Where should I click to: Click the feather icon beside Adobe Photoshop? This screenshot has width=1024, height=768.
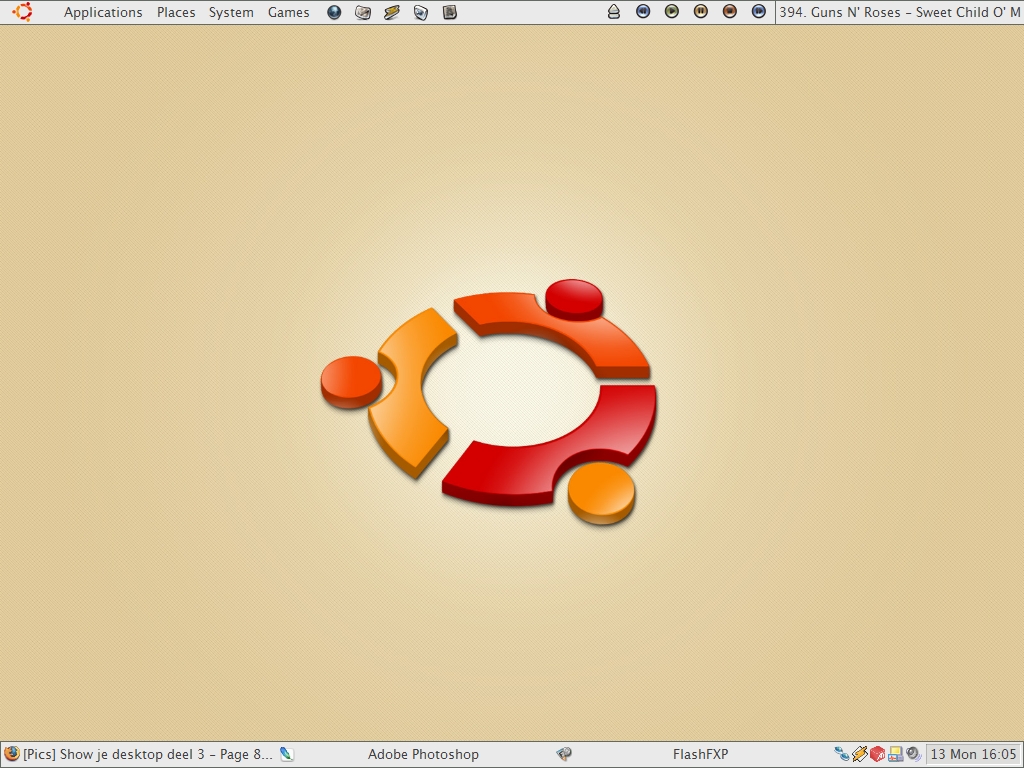click(x=286, y=754)
